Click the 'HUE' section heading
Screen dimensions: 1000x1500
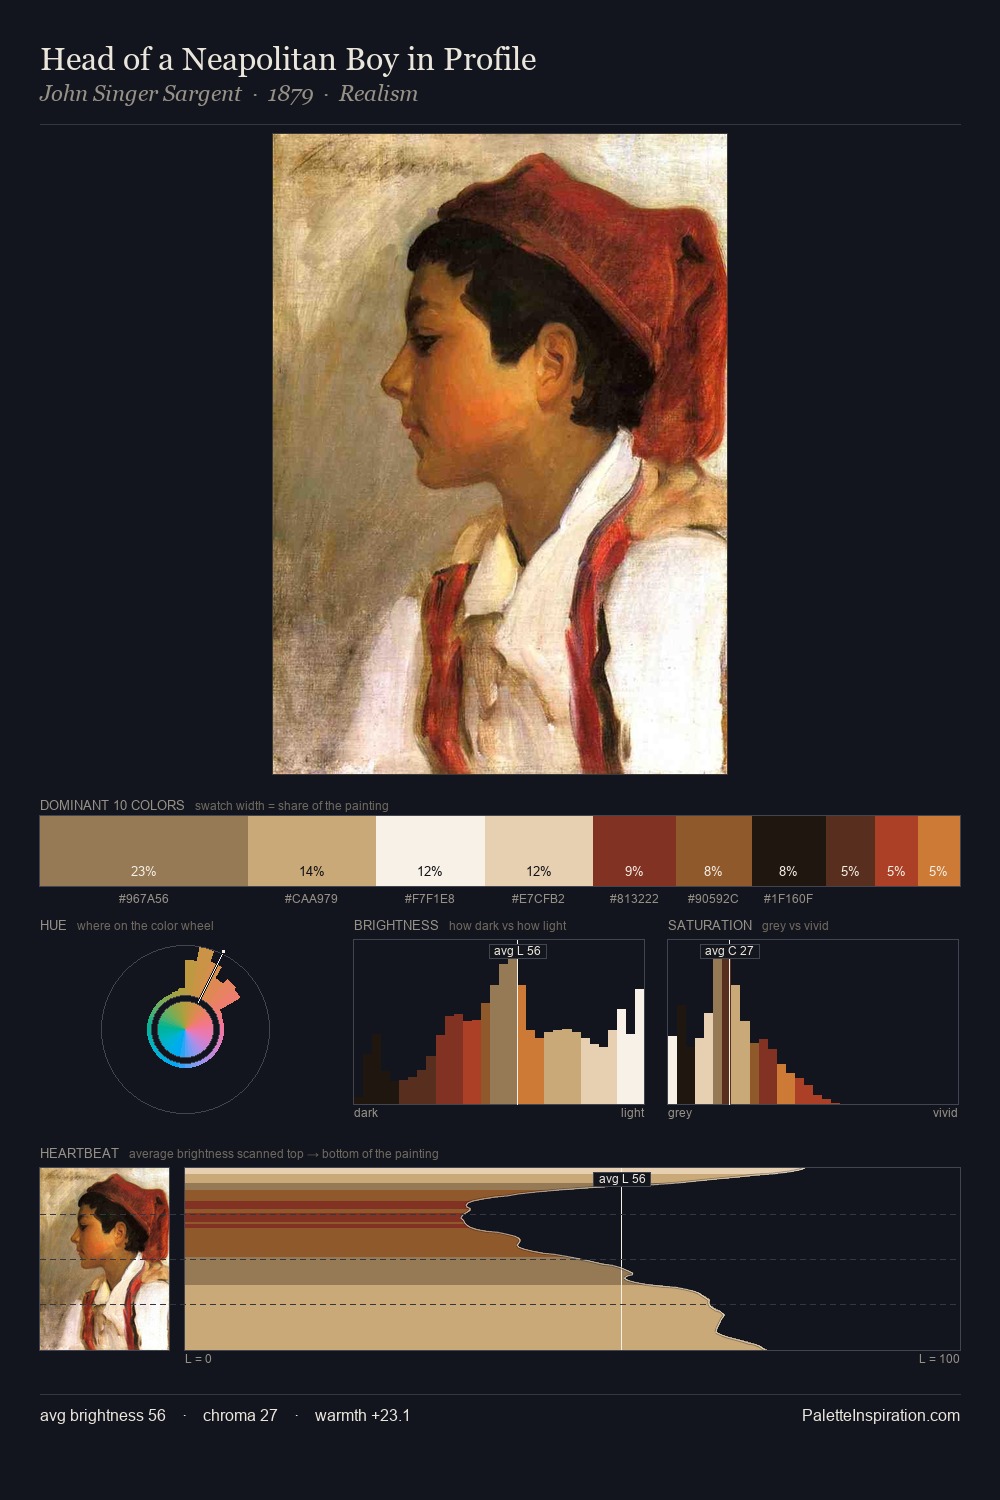[x=53, y=925]
